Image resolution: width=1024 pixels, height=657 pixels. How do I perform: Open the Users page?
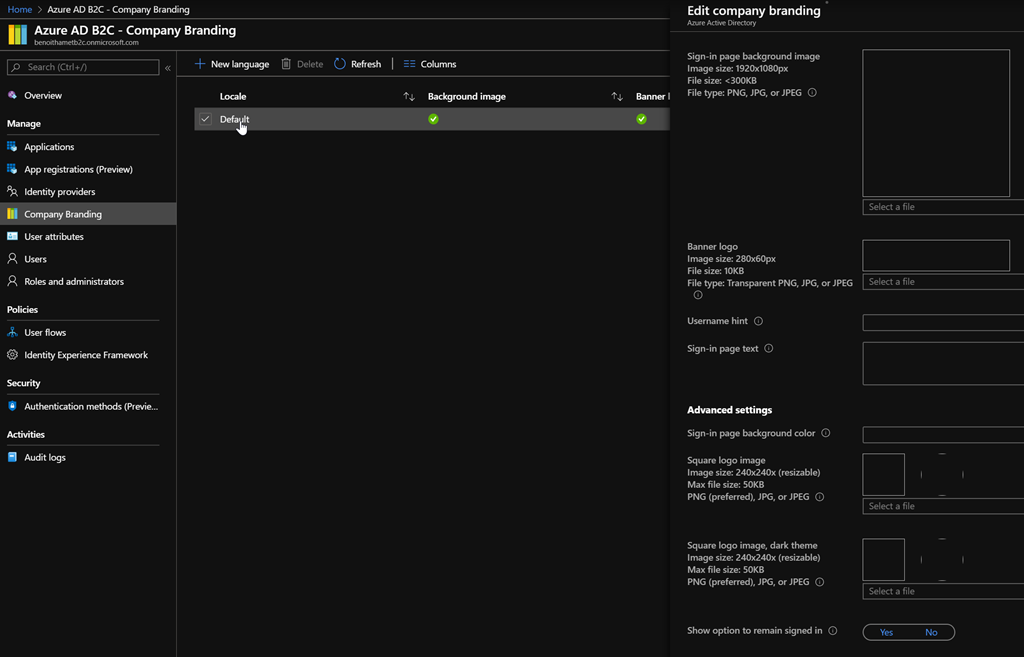coord(35,259)
